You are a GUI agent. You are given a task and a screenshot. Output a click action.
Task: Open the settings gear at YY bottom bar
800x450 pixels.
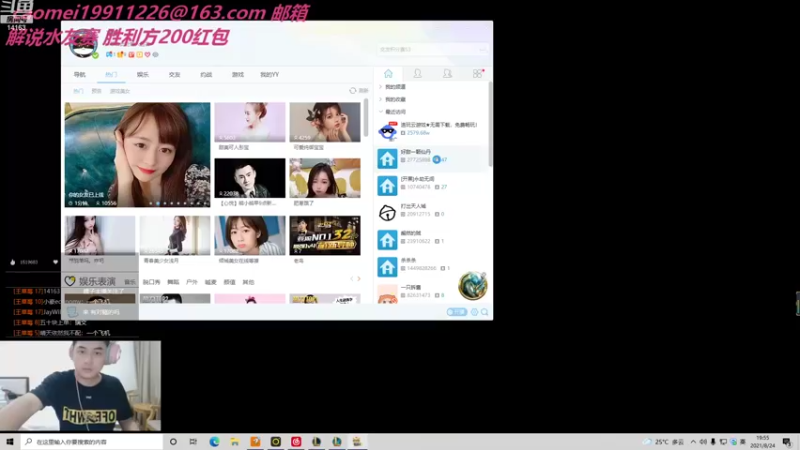[x=474, y=312]
